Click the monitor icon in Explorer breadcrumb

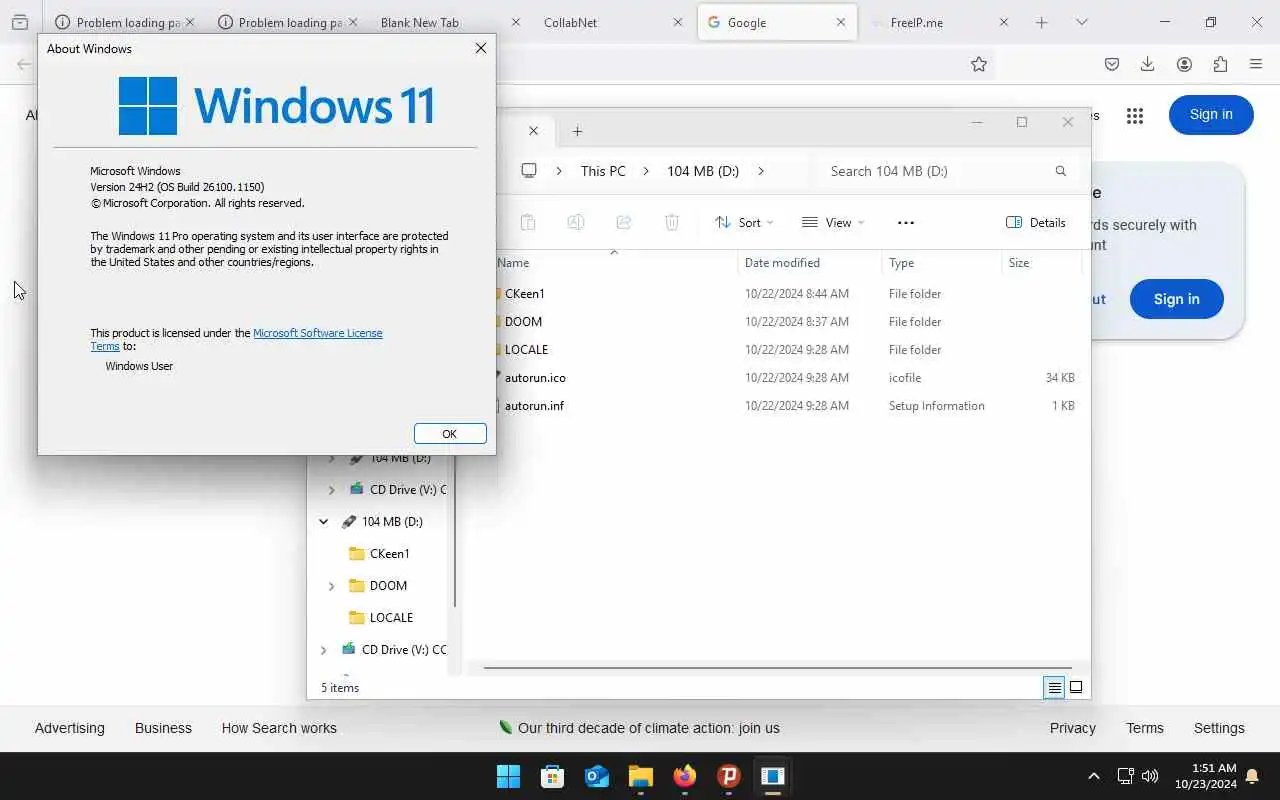[529, 171]
